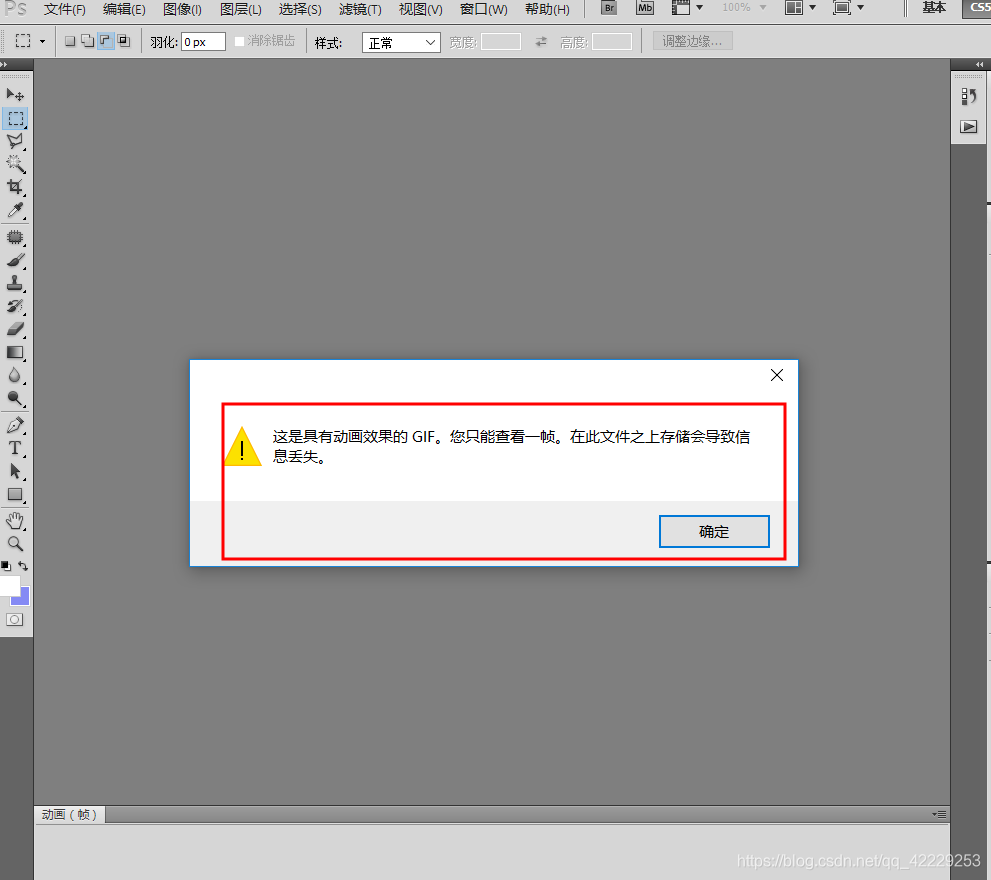991x880 pixels.
Task: Select the Hand tool
Action: 15,522
